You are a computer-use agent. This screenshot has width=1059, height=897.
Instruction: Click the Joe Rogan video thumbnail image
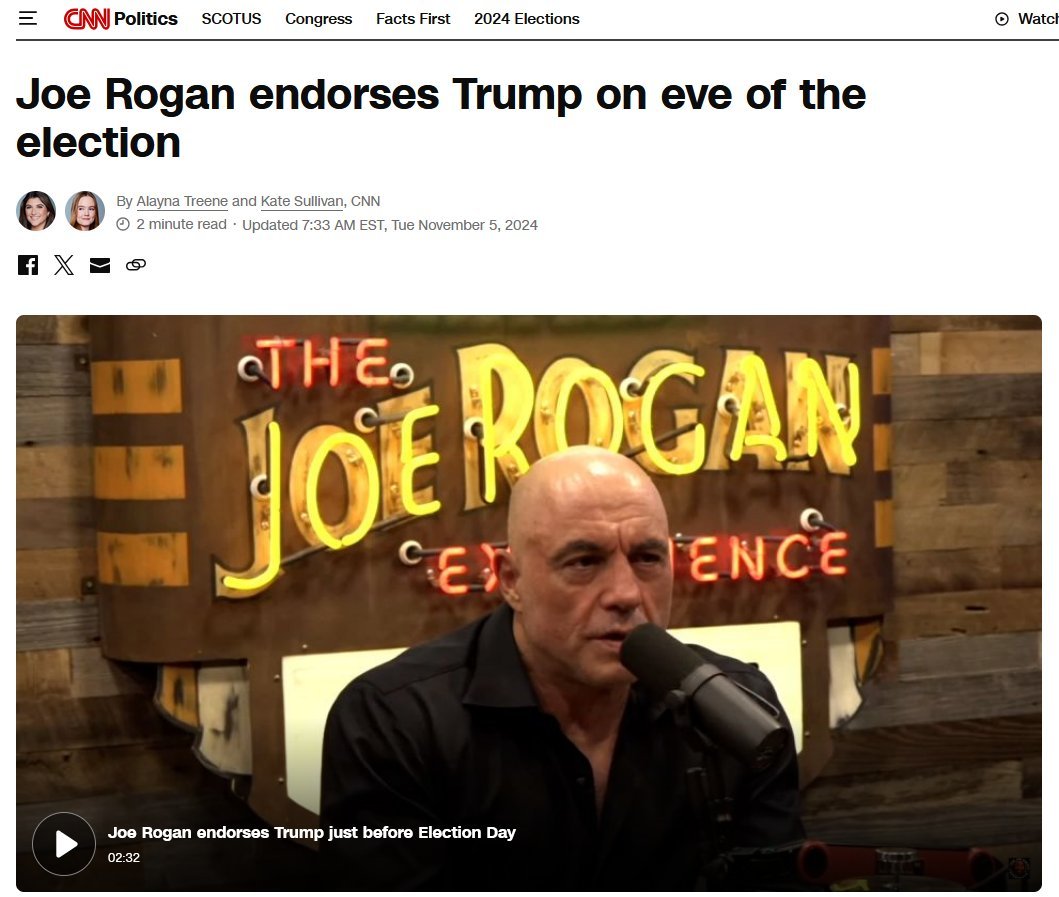click(529, 603)
